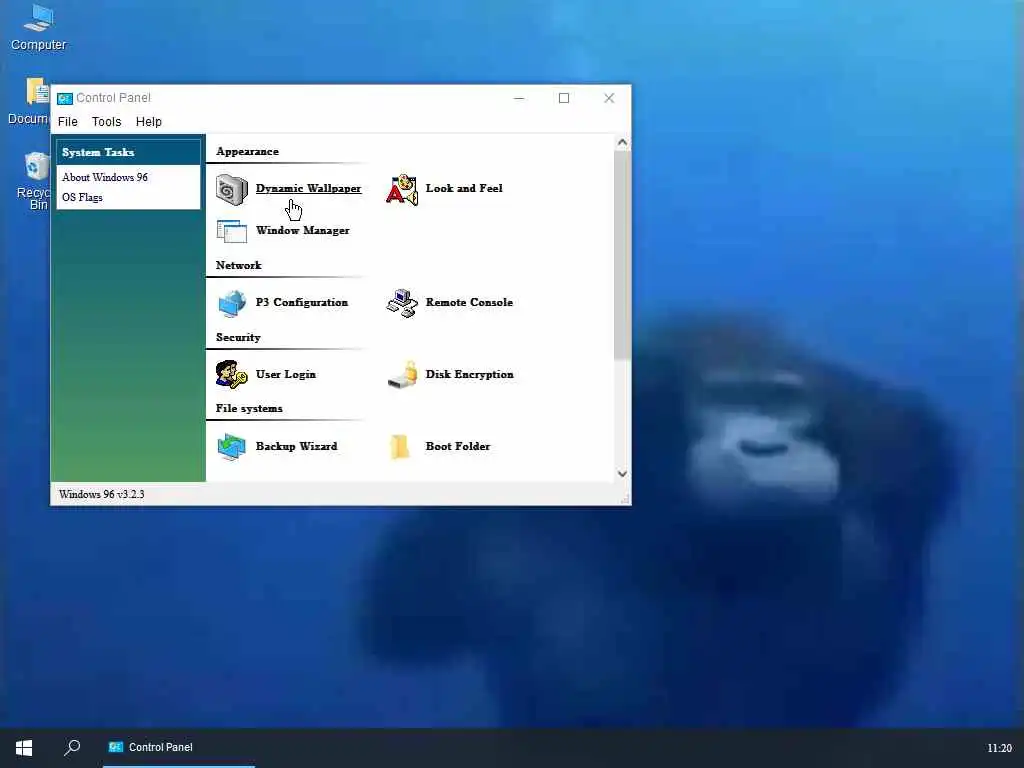Open the Help menu
The height and width of the screenshot is (768, 1024).
148,122
